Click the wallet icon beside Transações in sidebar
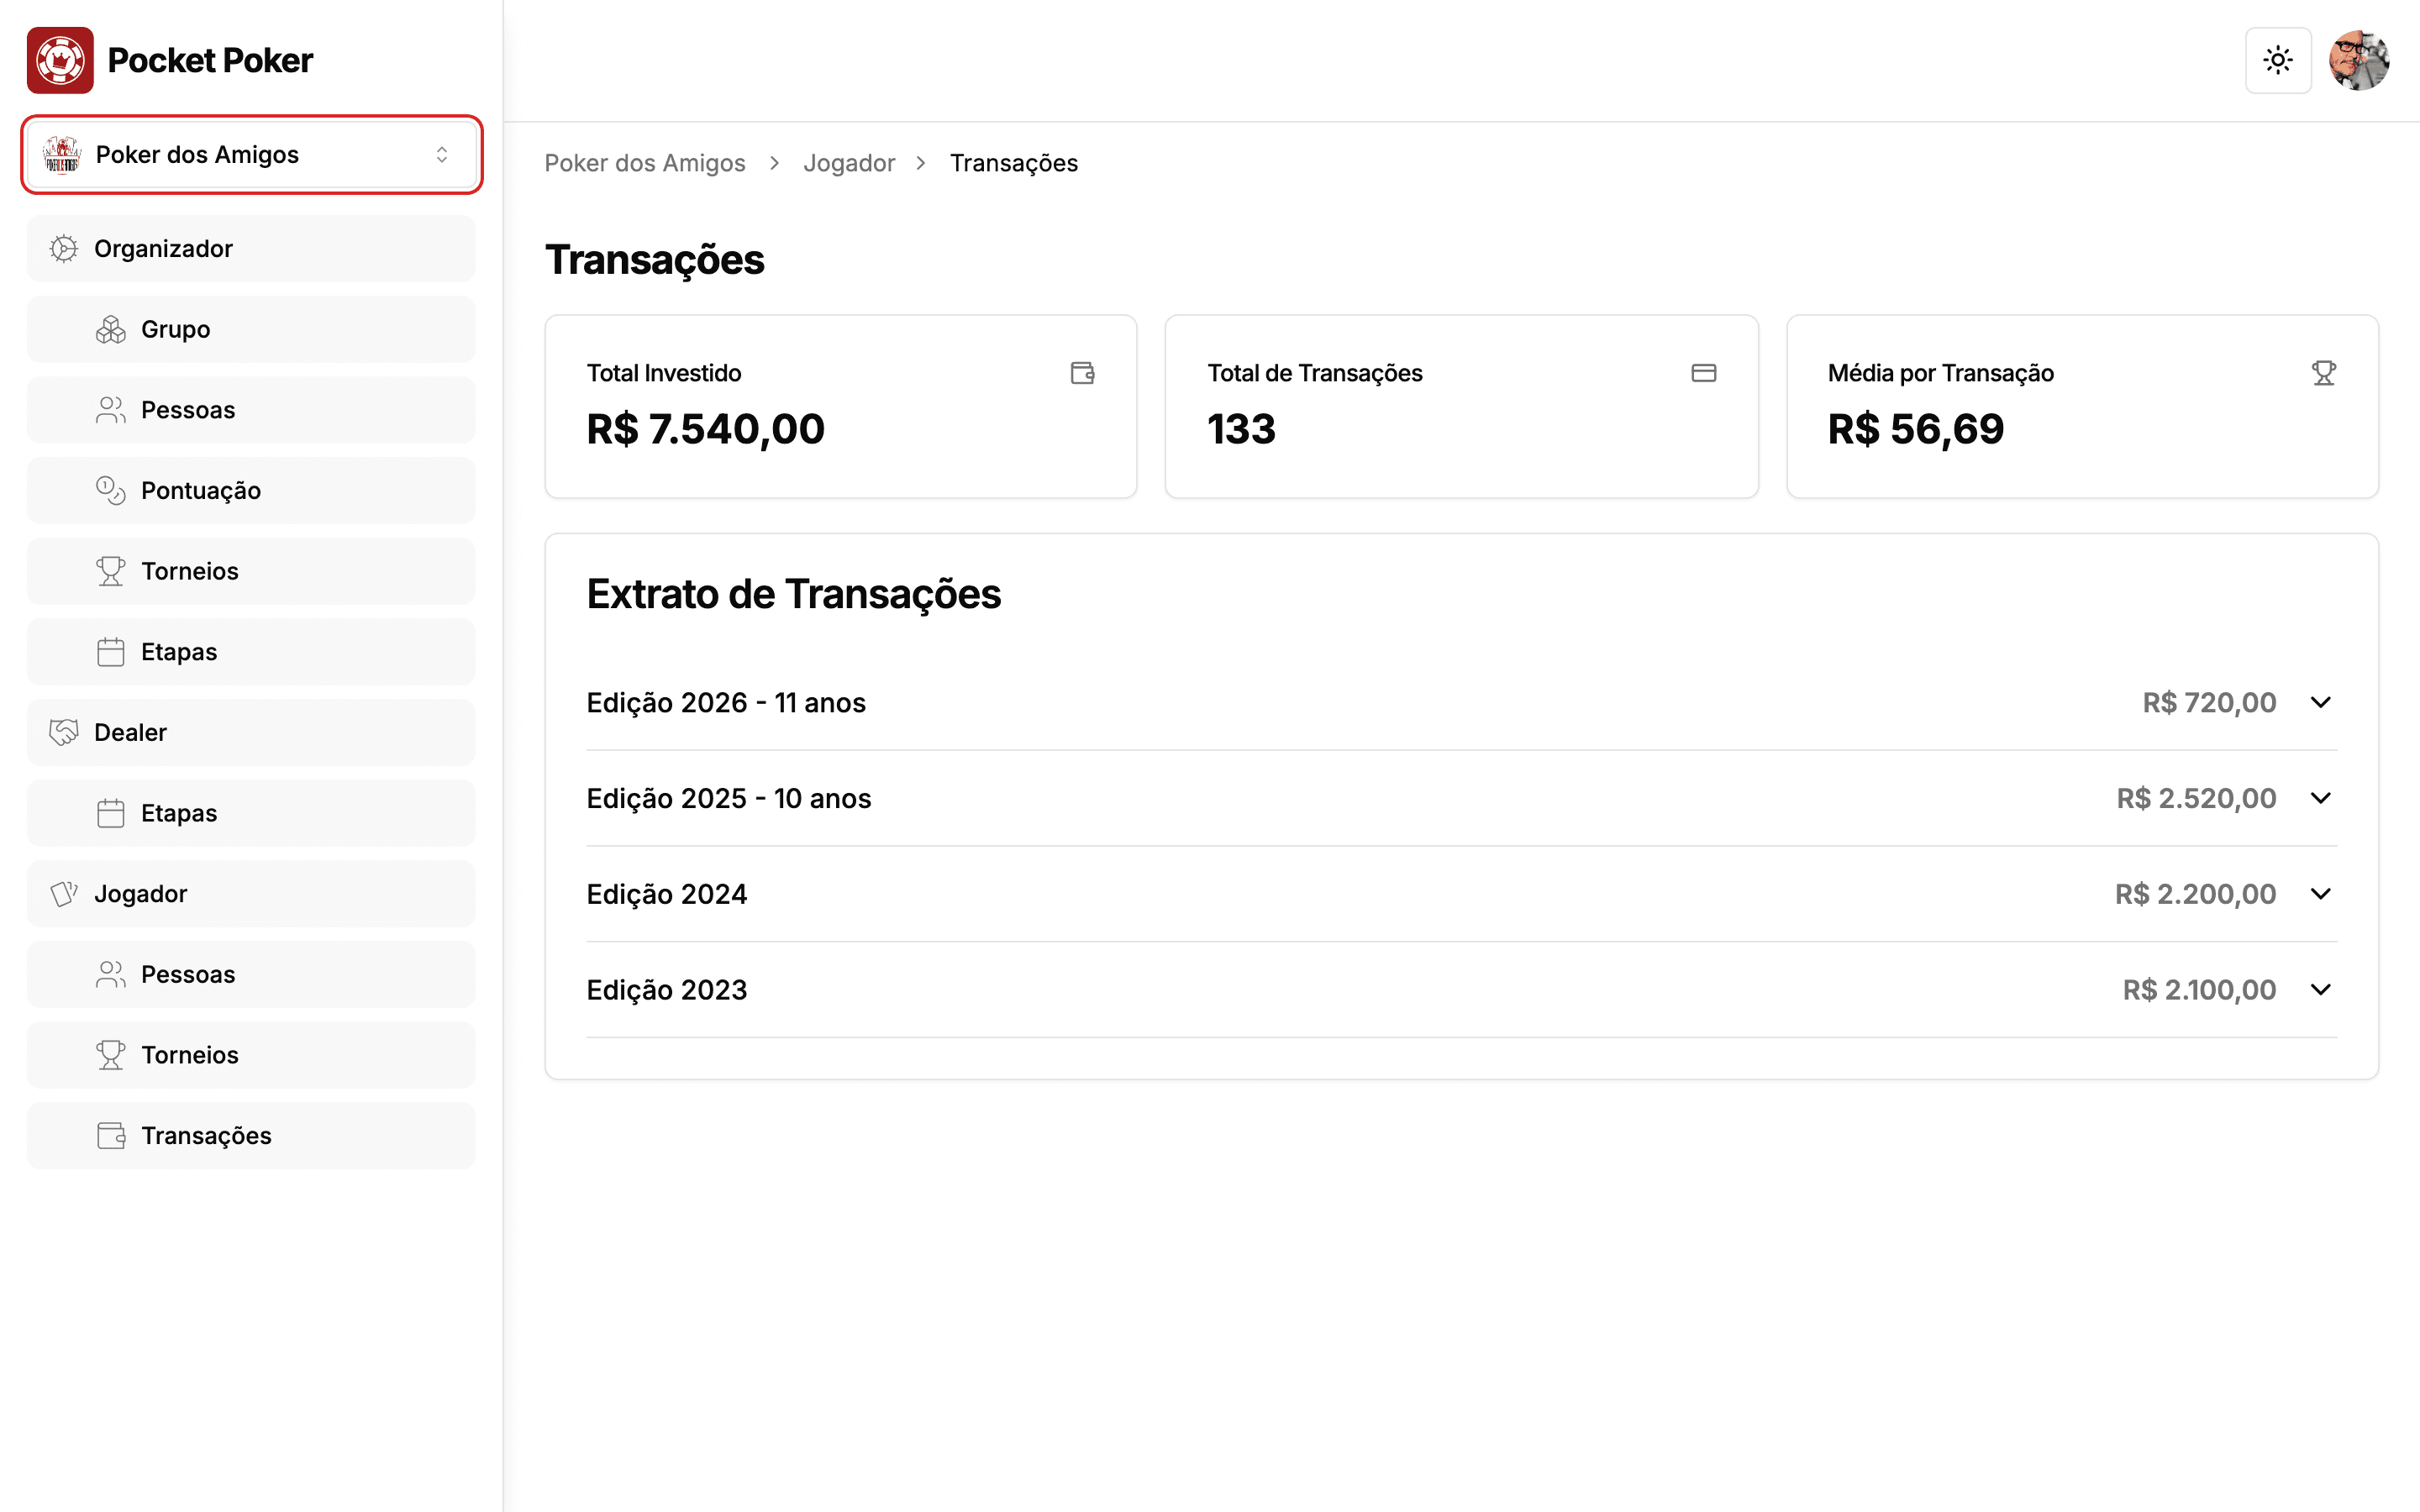 point(111,1136)
